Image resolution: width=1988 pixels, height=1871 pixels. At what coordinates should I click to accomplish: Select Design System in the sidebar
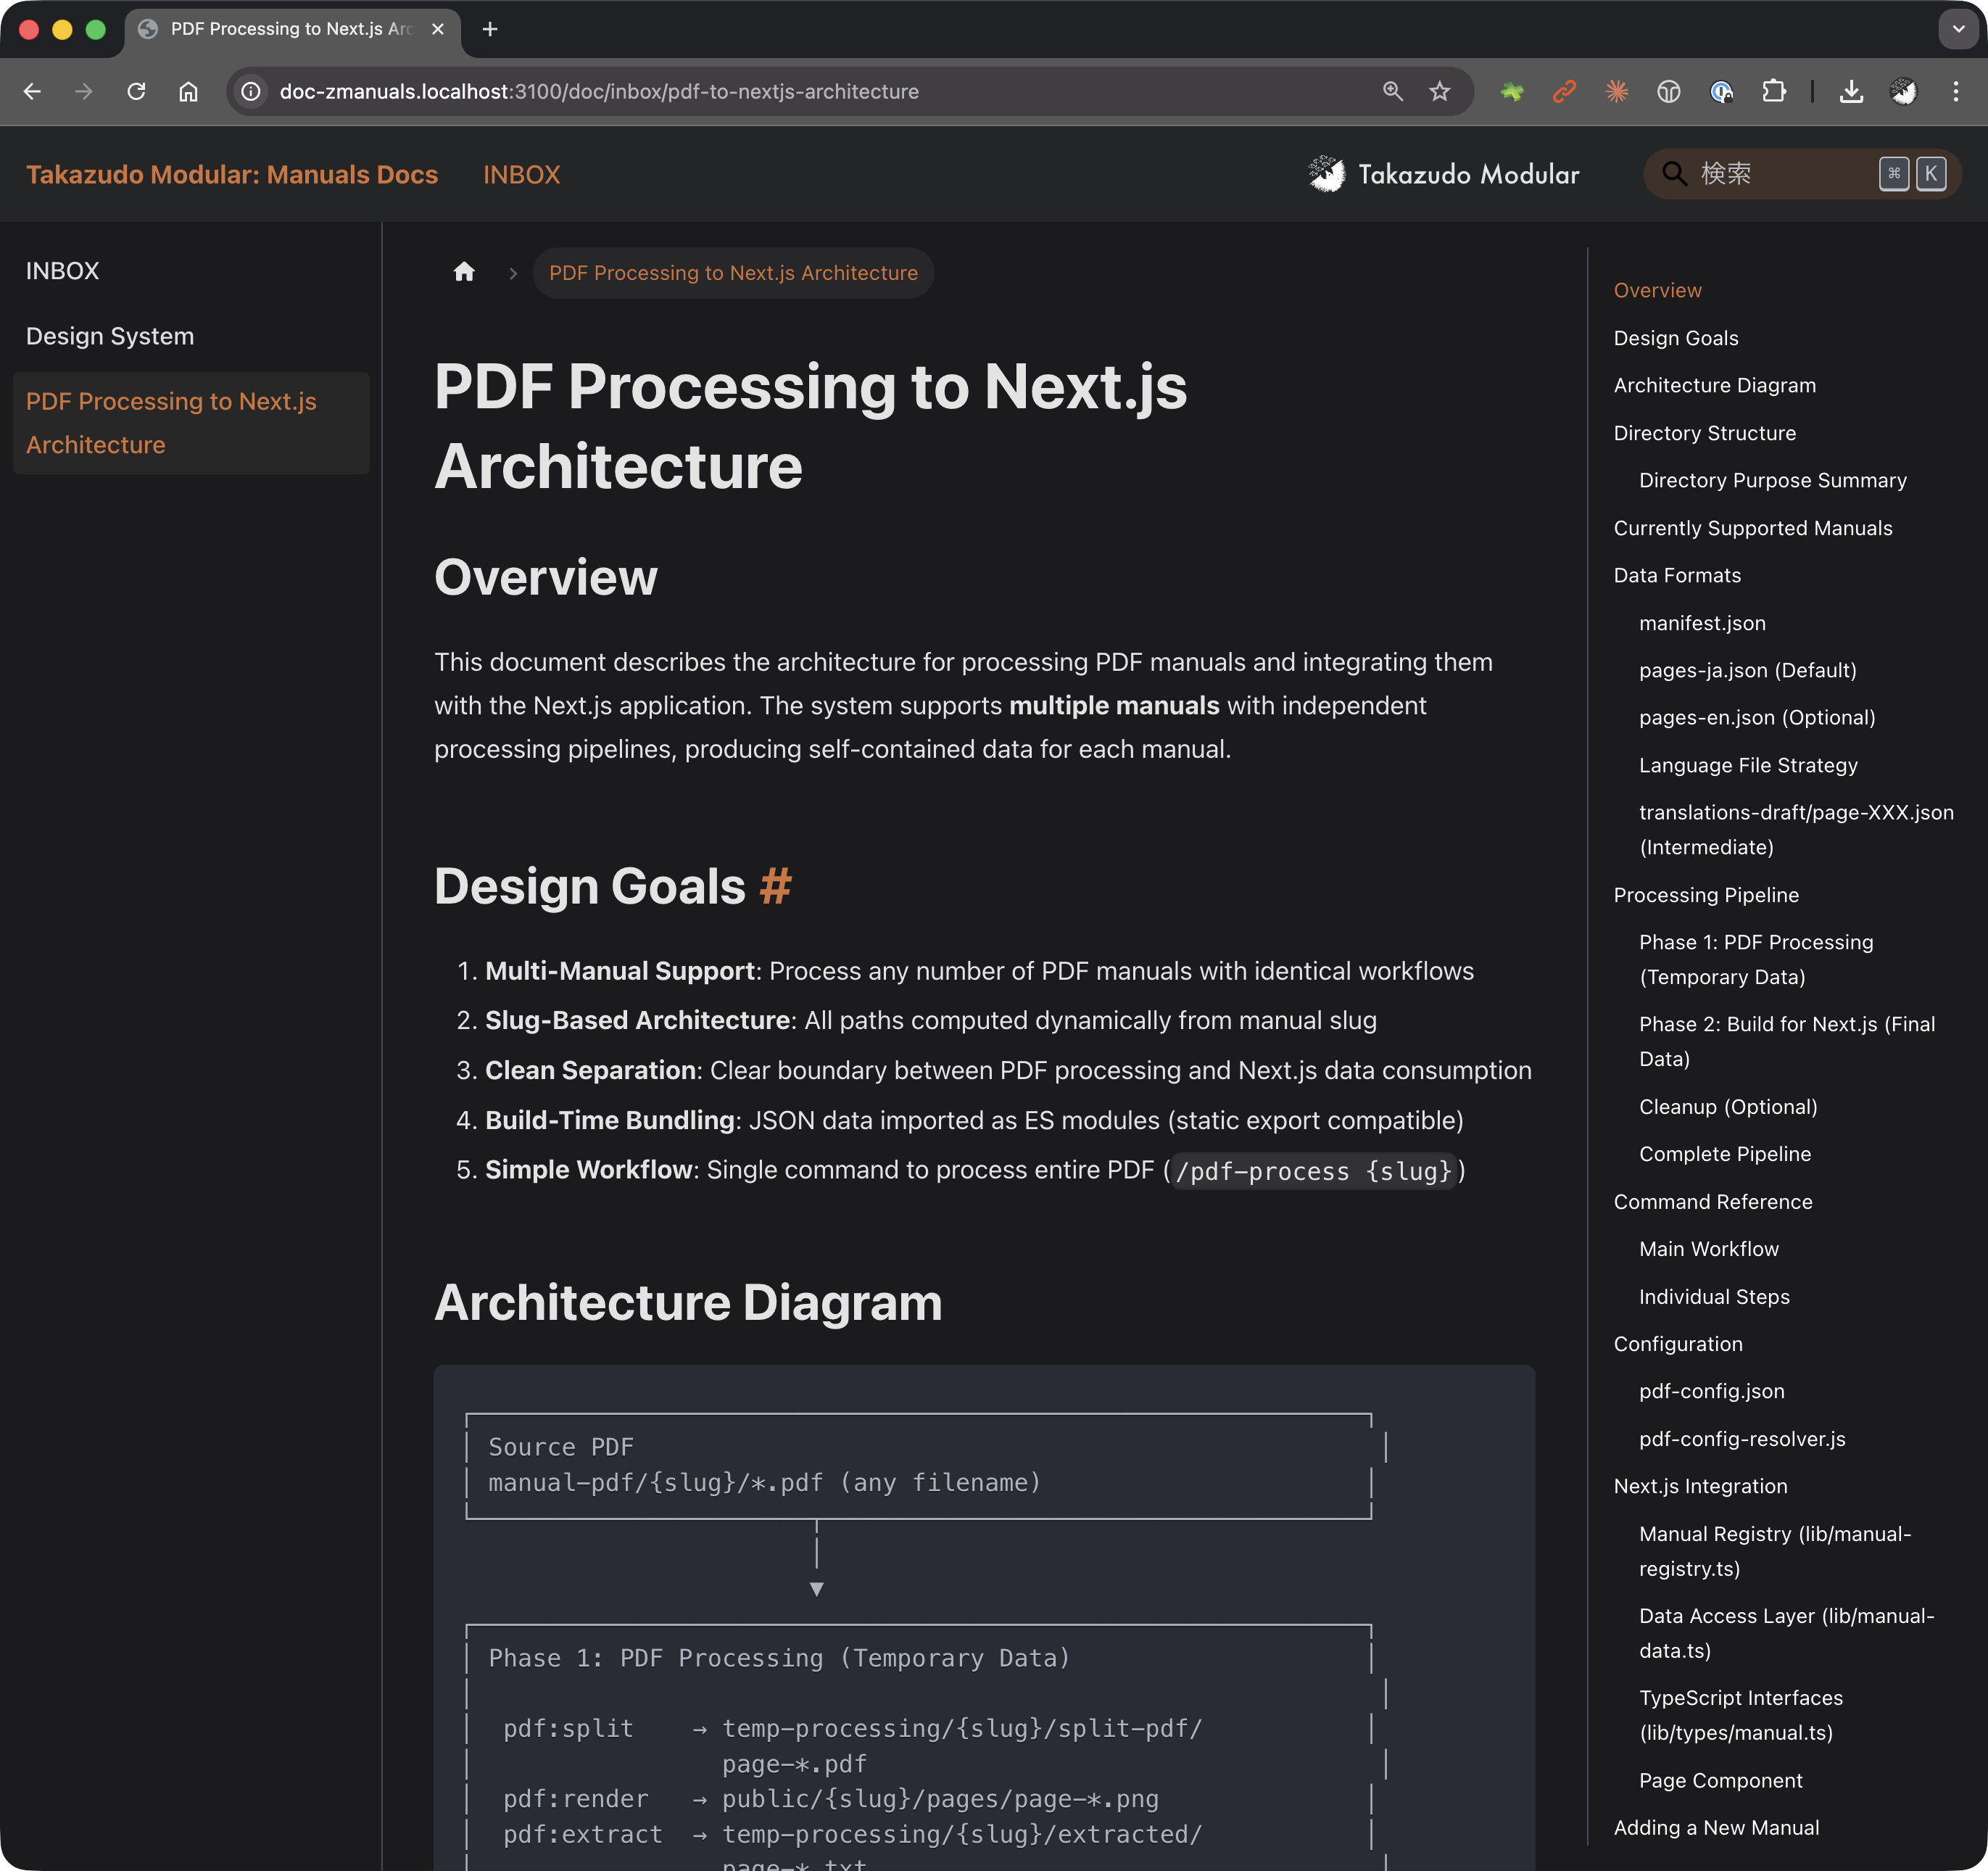point(110,336)
